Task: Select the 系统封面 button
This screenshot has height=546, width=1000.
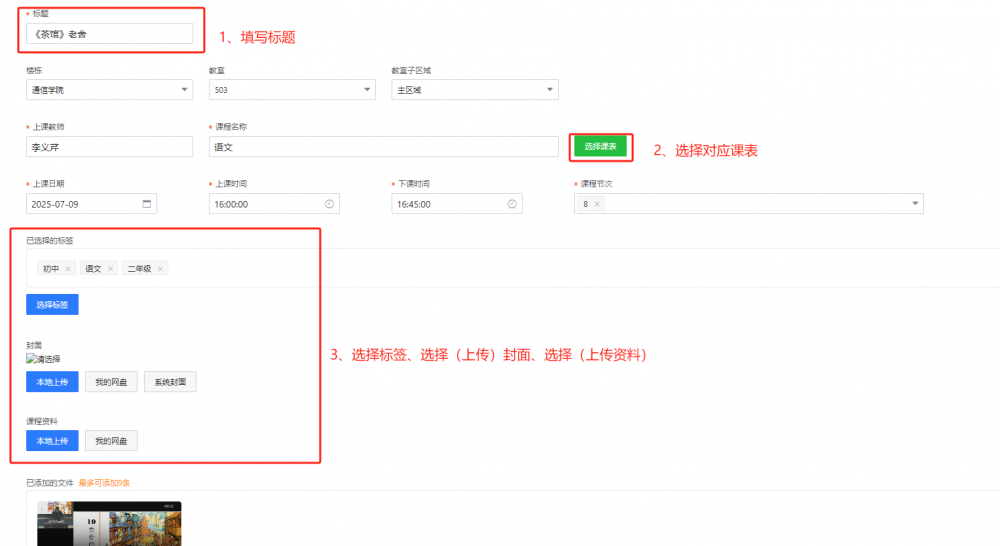Action: [170, 383]
